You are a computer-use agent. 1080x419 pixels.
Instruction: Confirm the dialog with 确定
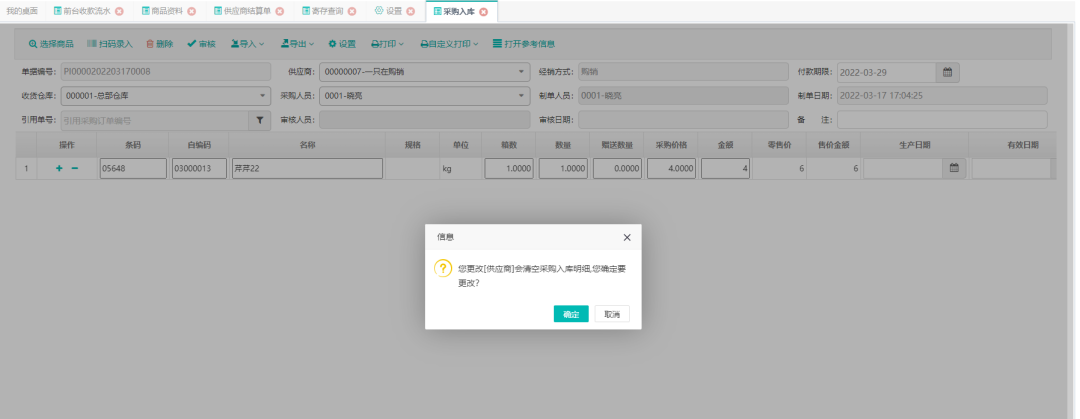coord(570,314)
